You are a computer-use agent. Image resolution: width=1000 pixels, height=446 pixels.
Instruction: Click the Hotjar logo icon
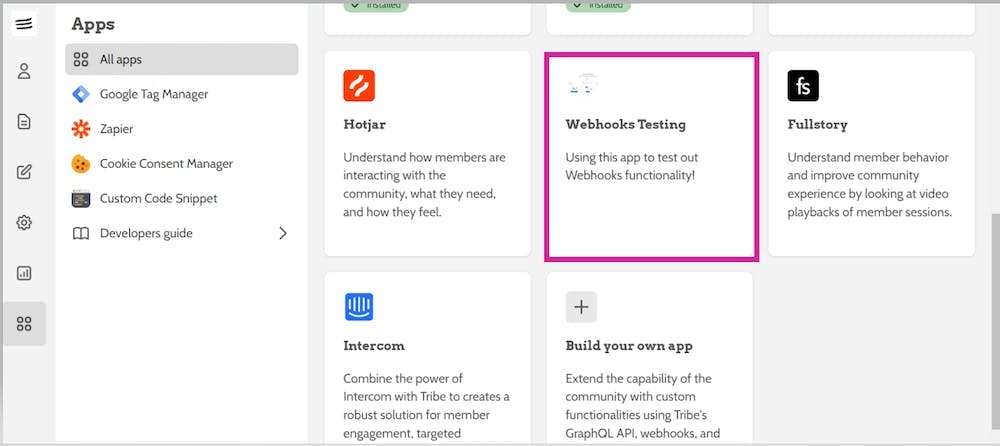click(359, 85)
